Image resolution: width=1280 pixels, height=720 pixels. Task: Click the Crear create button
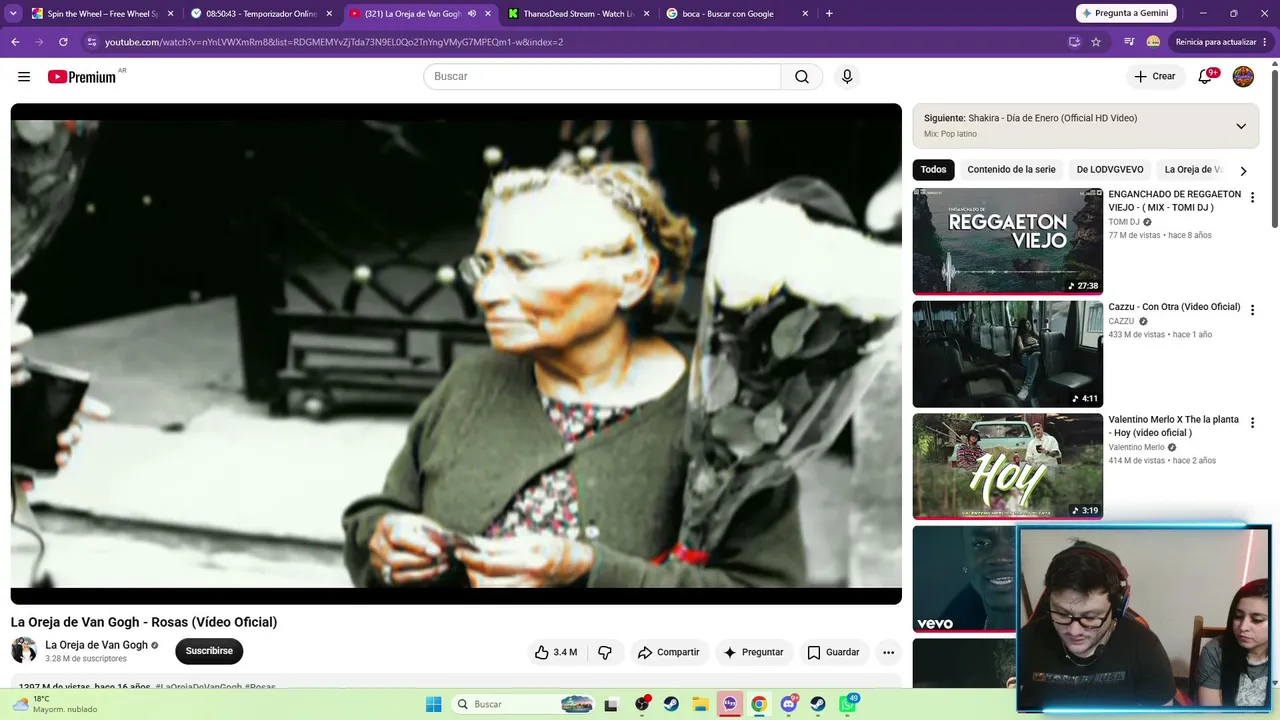(x=1155, y=77)
